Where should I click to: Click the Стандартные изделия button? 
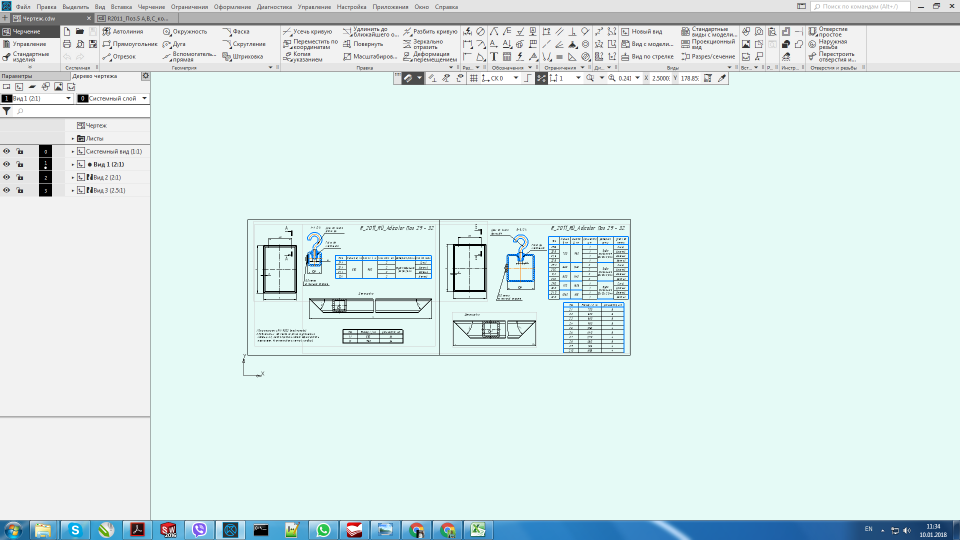pyautogui.click(x=29, y=56)
